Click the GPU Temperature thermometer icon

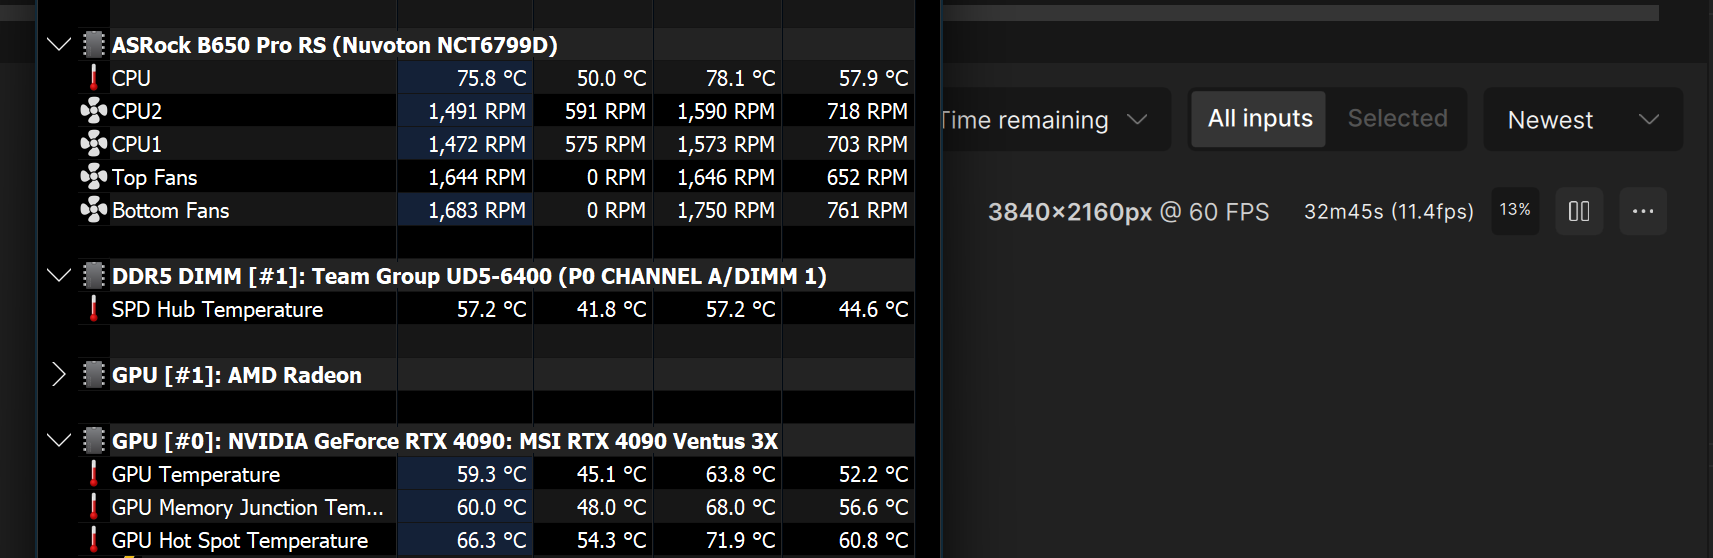coord(94,474)
